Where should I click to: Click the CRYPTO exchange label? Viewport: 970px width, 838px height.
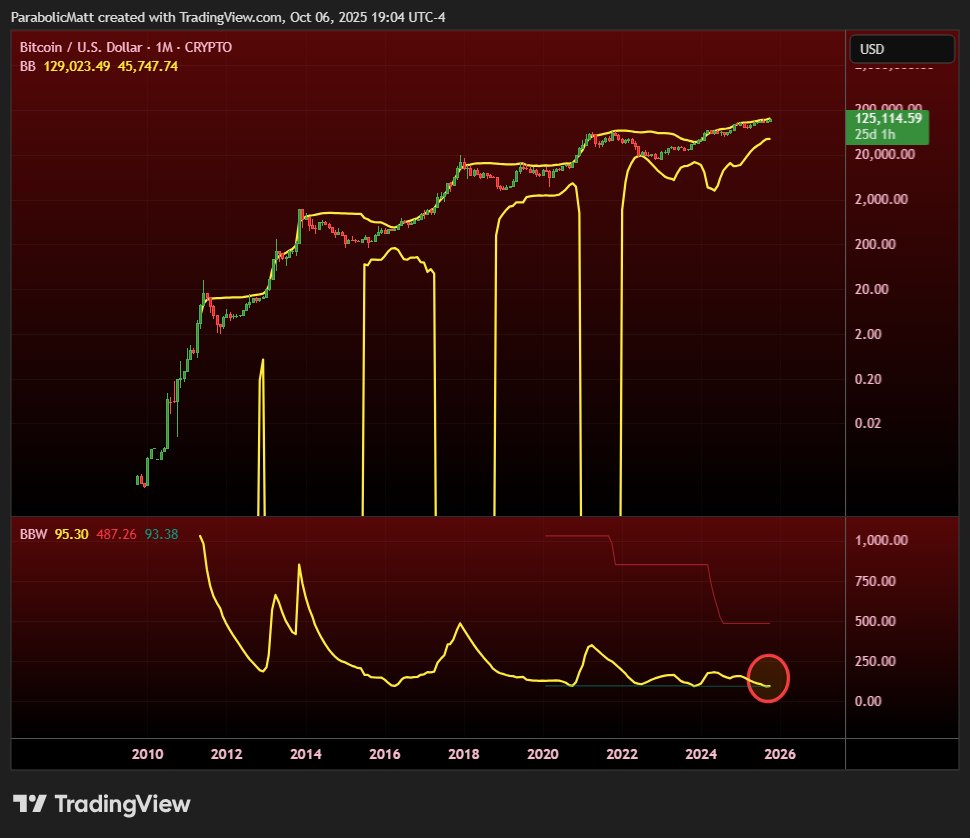pyautogui.click(x=206, y=47)
